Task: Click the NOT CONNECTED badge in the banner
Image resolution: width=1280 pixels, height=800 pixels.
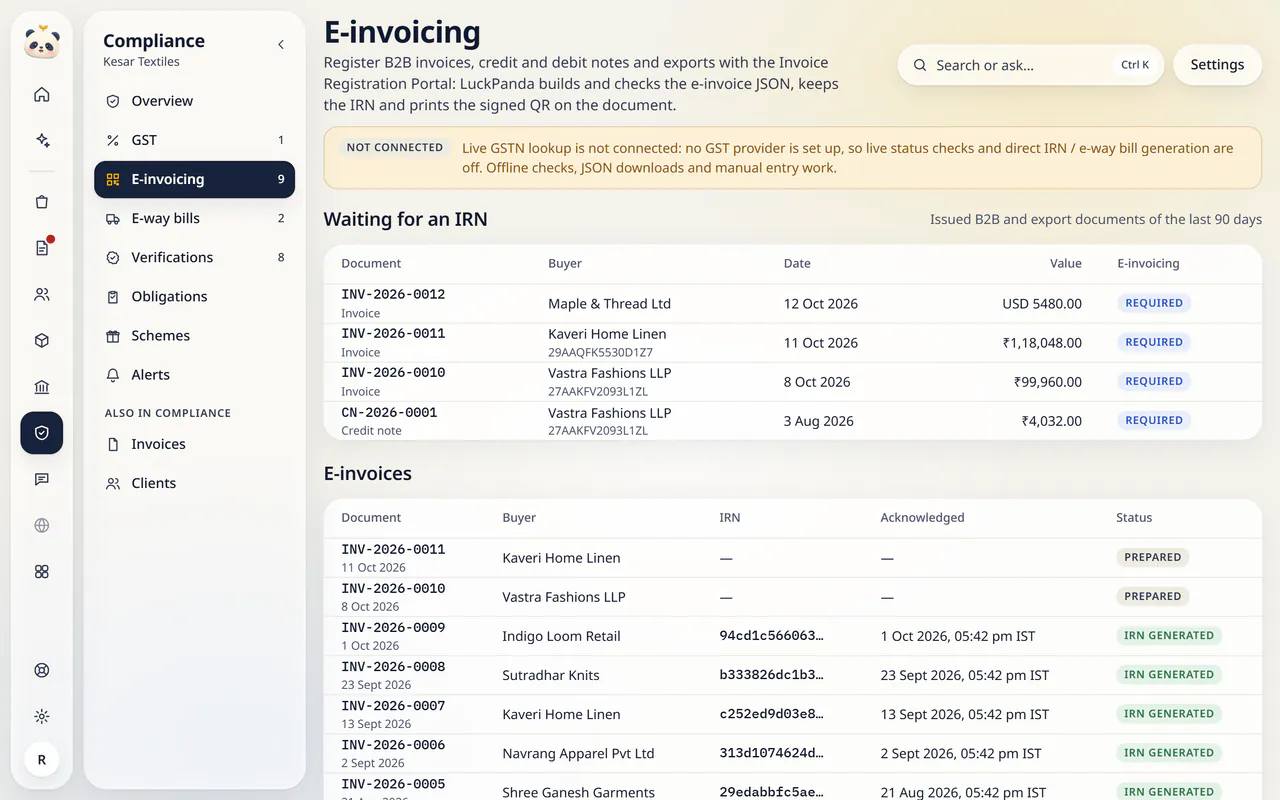Action: tap(395, 147)
